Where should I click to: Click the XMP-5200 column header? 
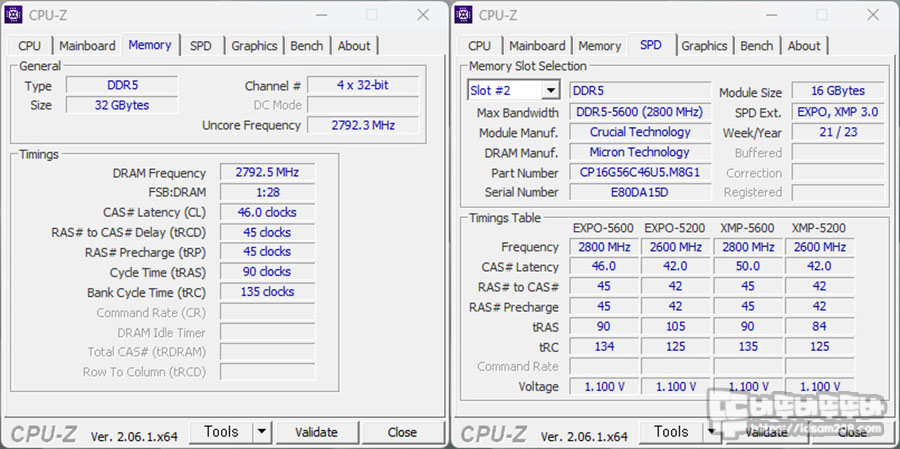819,228
